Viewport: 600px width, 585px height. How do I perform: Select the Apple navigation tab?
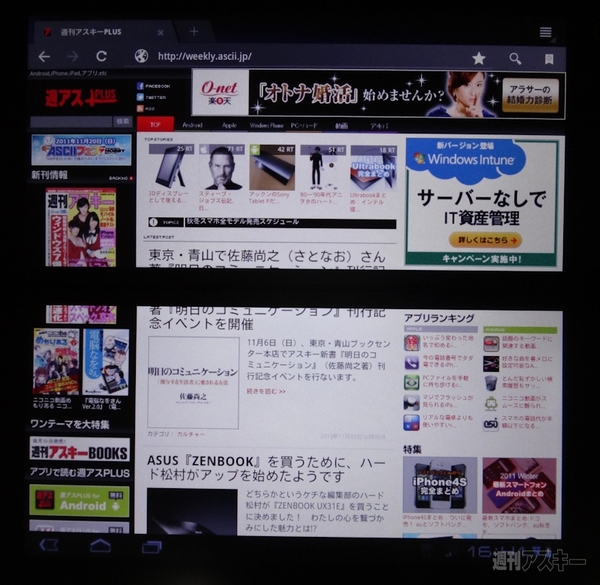click(229, 125)
